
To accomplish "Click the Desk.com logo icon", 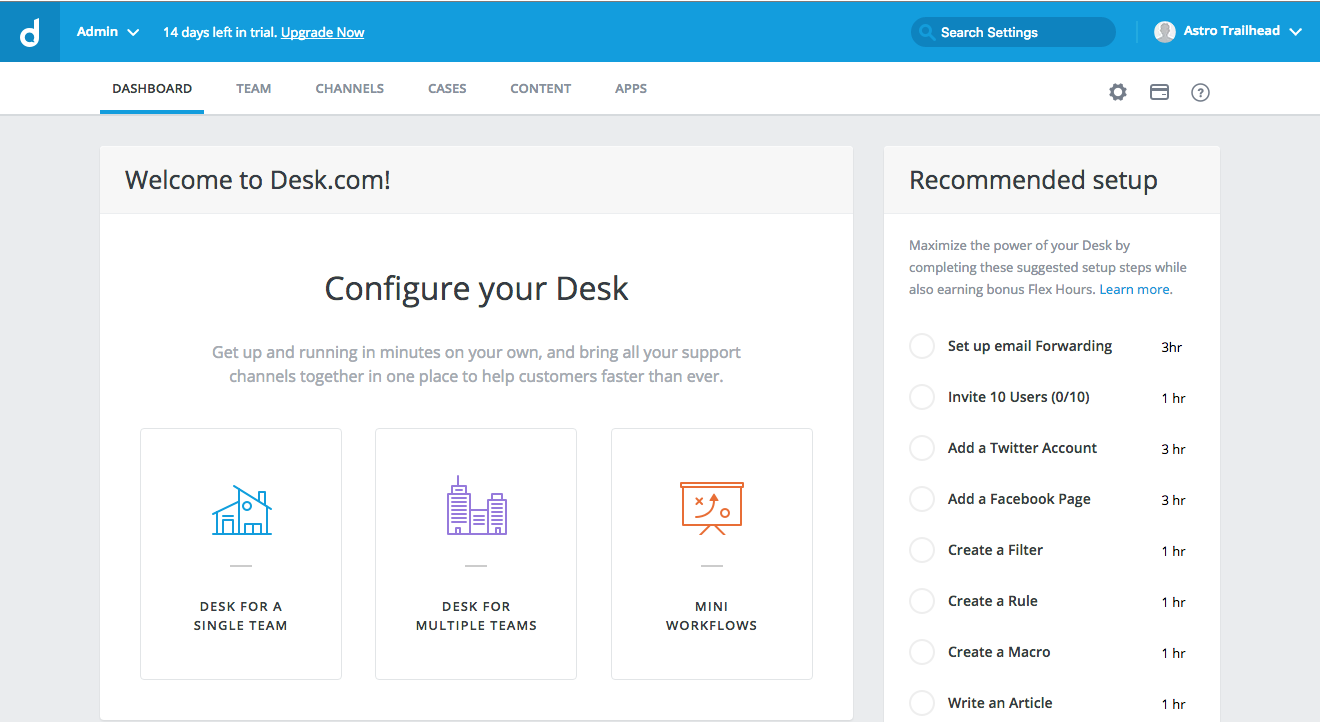I will [x=30, y=31].
